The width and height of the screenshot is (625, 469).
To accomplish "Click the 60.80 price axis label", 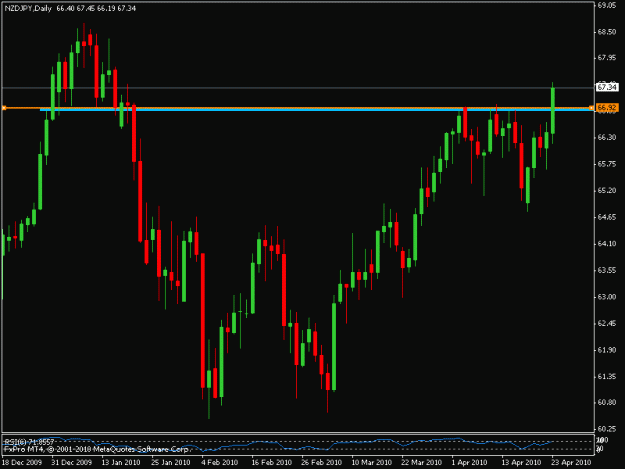I will [607, 402].
